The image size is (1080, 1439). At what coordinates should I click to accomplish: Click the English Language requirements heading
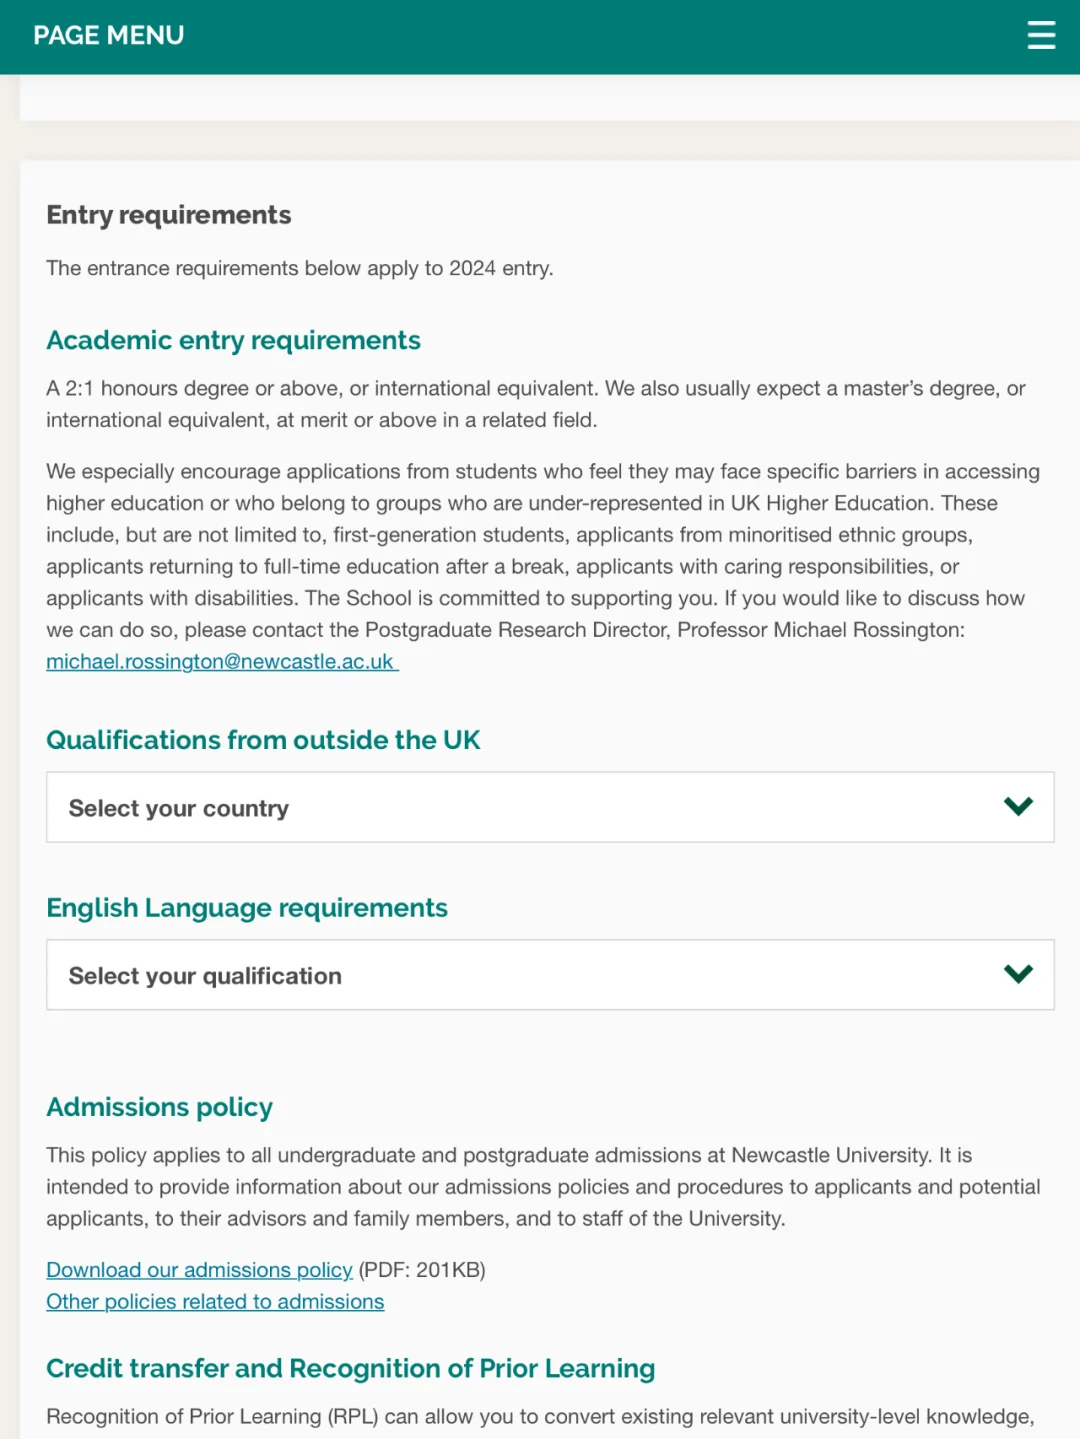pyautogui.click(x=247, y=908)
